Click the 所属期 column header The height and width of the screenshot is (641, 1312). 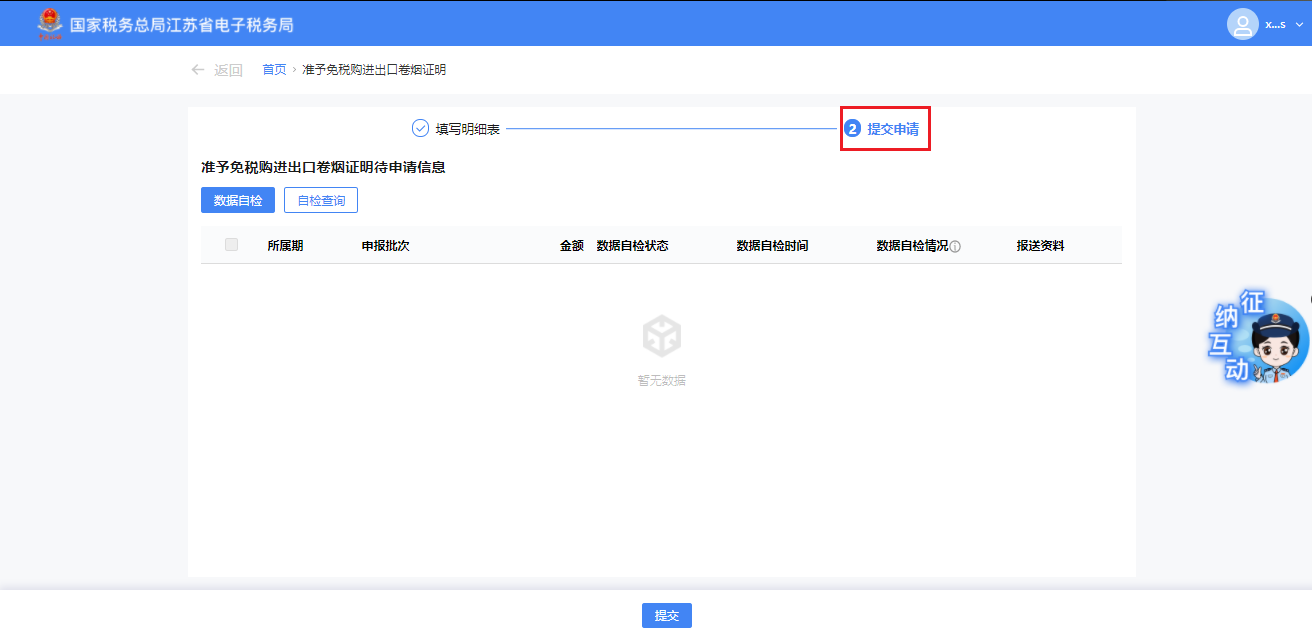point(285,246)
